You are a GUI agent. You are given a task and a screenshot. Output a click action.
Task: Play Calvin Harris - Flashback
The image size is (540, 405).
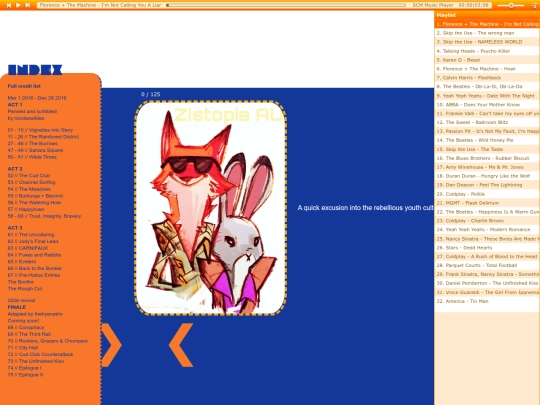[487, 78]
